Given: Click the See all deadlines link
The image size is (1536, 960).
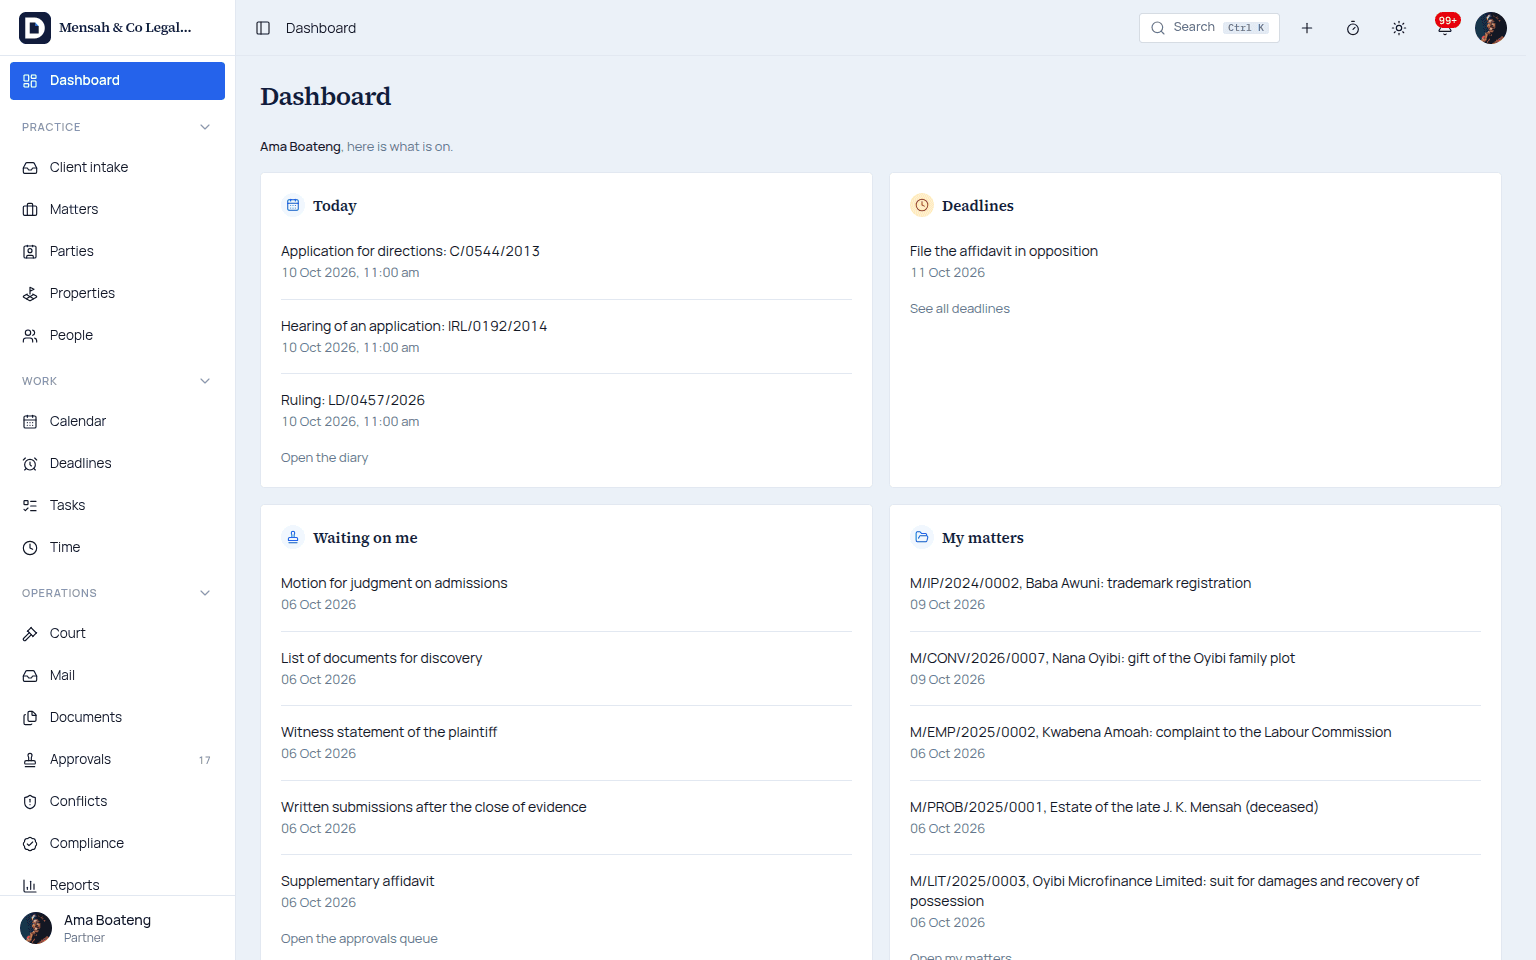Looking at the screenshot, I should pos(960,309).
